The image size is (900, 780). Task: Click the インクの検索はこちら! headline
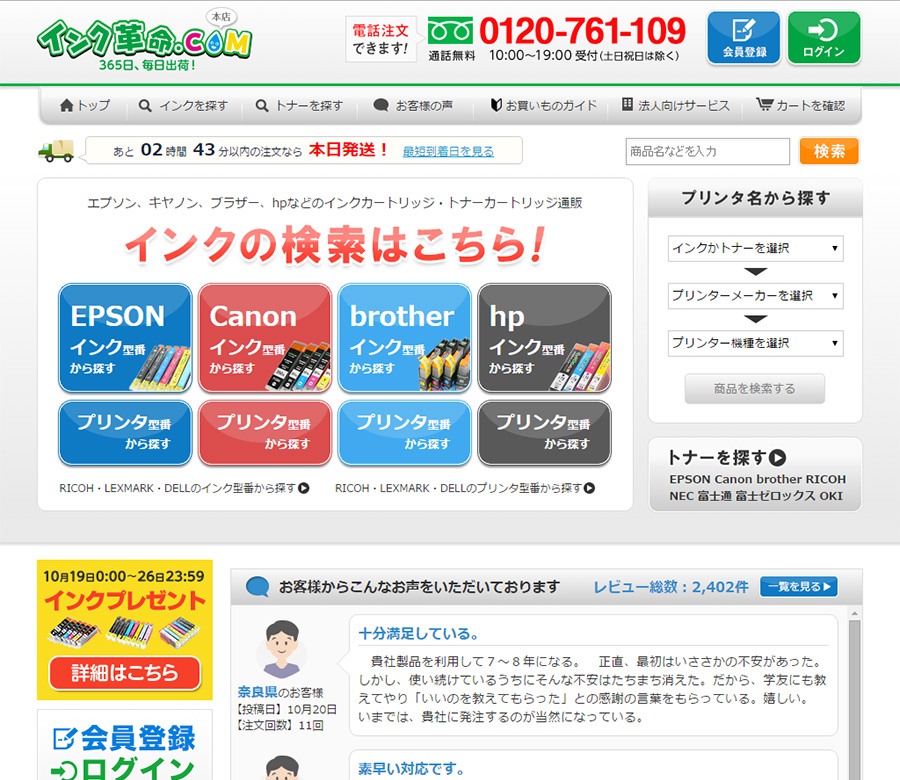pyautogui.click(x=335, y=245)
